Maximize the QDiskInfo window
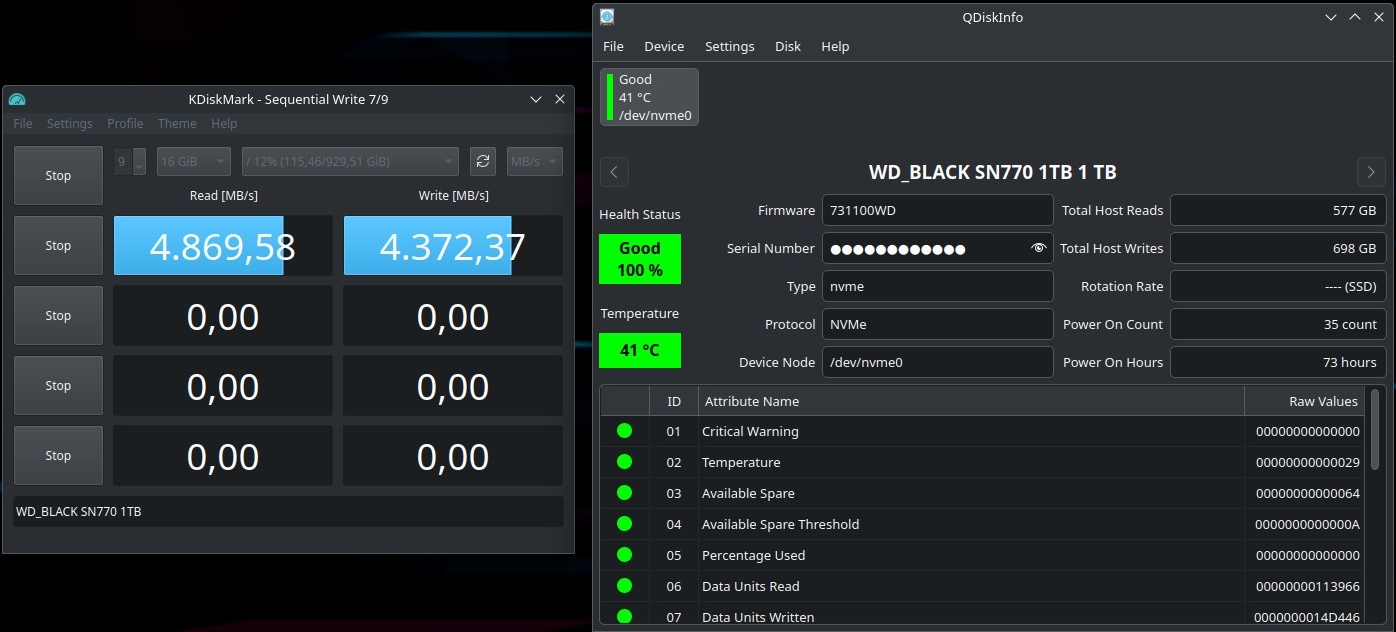Image resolution: width=1396 pixels, height=632 pixels. (1355, 17)
